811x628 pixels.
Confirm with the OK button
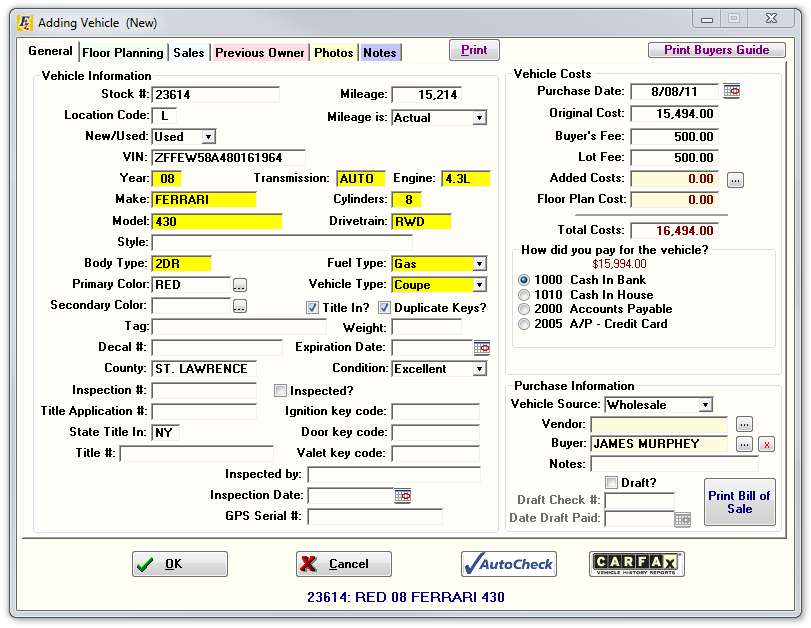click(179, 564)
